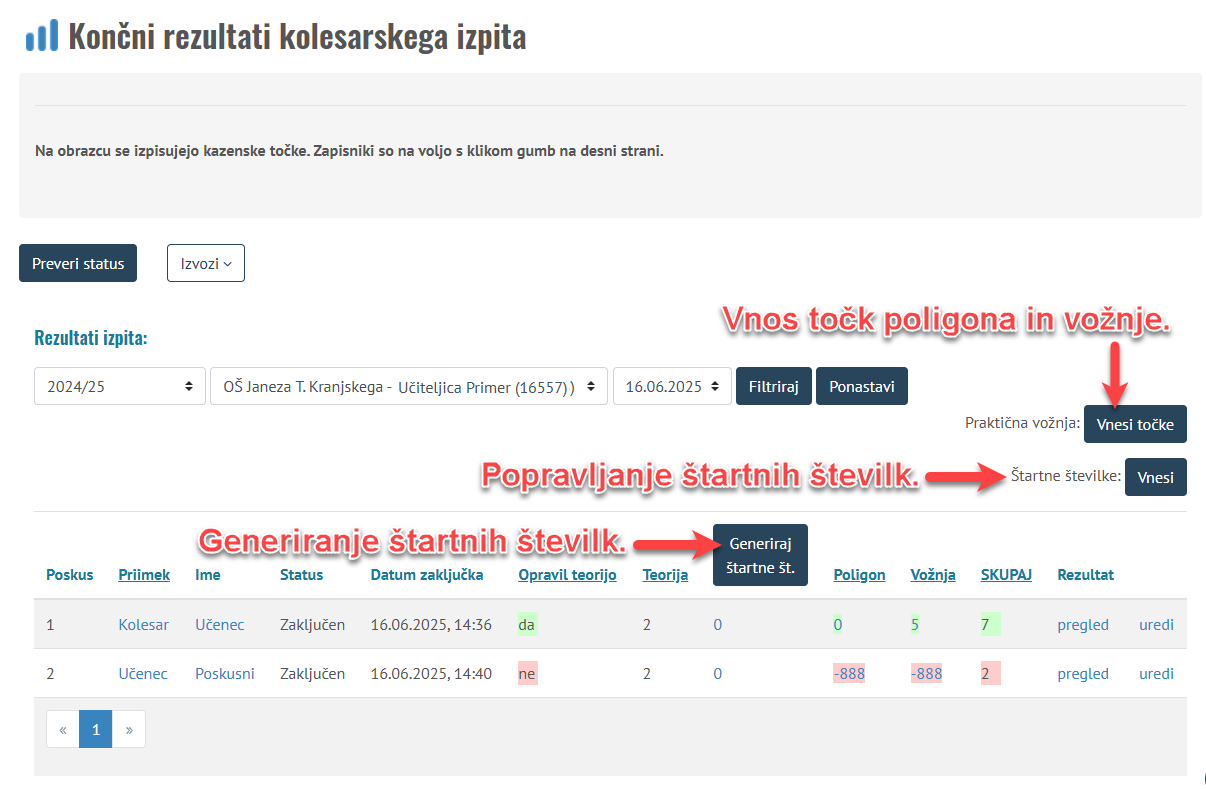This screenshot has width=1206, height=789.
Task: Click Vnesi točke for practical ride
Action: (x=1135, y=423)
